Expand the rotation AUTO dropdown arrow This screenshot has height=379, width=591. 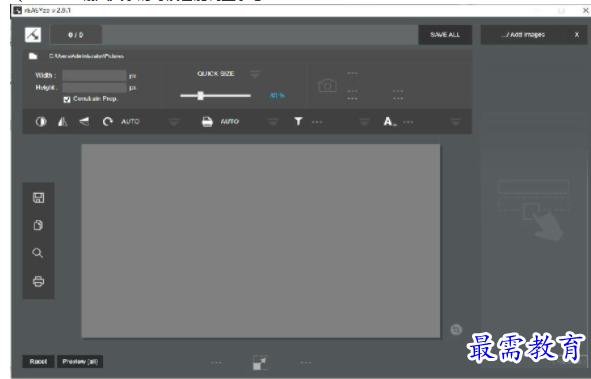pyautogui.click(x=174, y=122)
